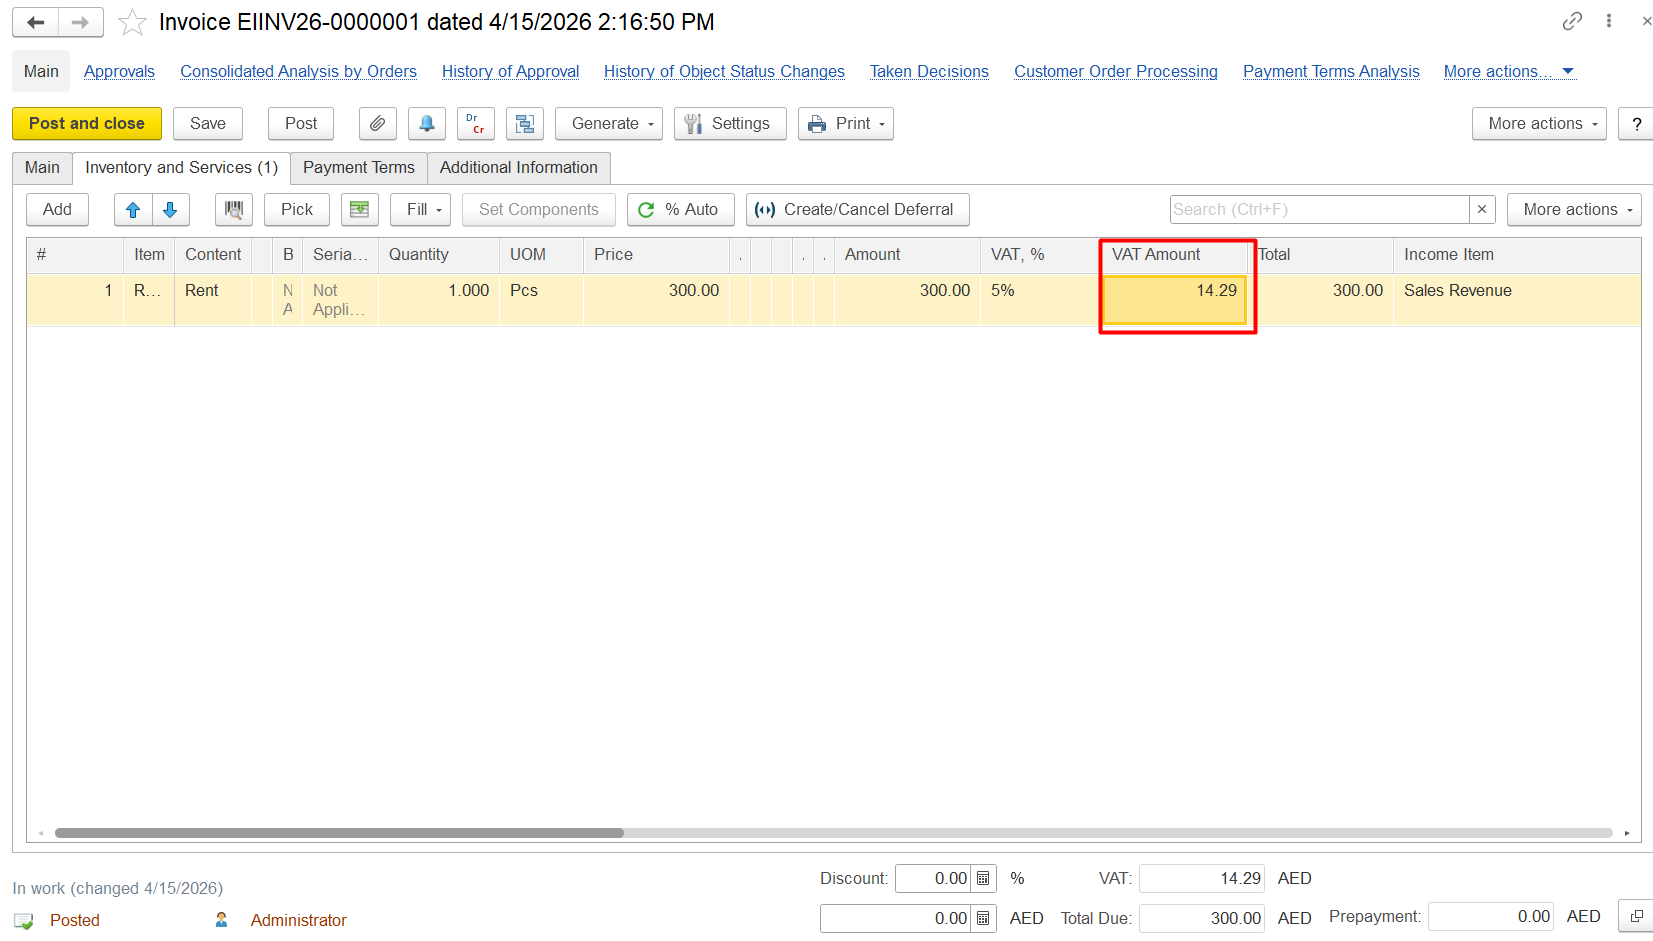The height and width of the screenshot is (941, 1653).
Task: Click the document structure icon
Action: pos(525,124)
